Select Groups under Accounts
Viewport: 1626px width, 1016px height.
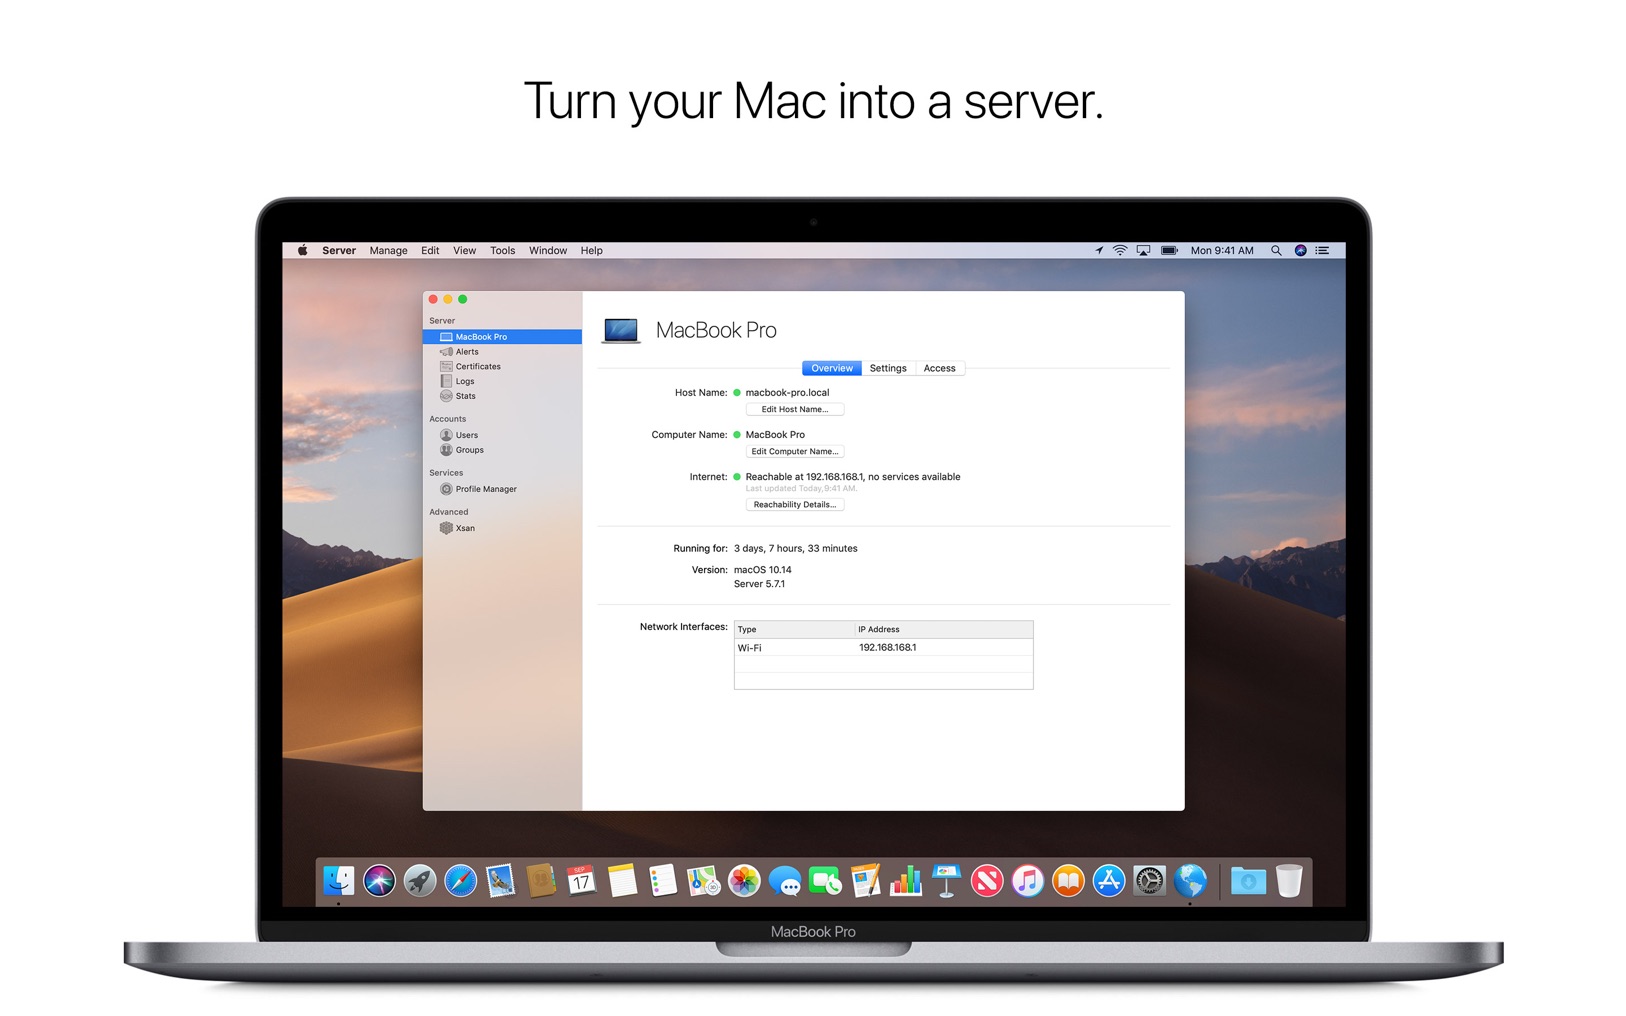pos(469,450)
